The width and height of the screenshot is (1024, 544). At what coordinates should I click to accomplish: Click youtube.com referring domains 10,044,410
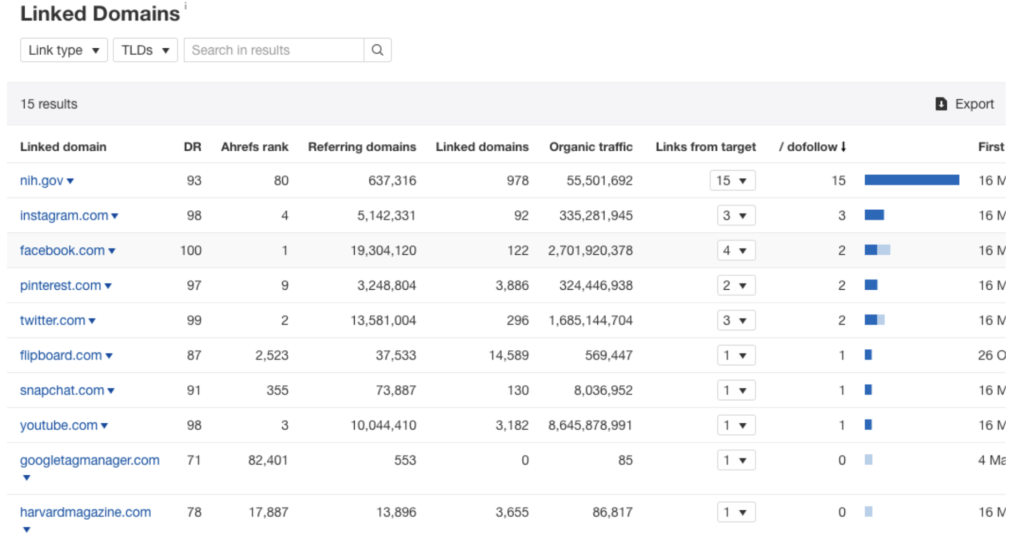point(383,425)
